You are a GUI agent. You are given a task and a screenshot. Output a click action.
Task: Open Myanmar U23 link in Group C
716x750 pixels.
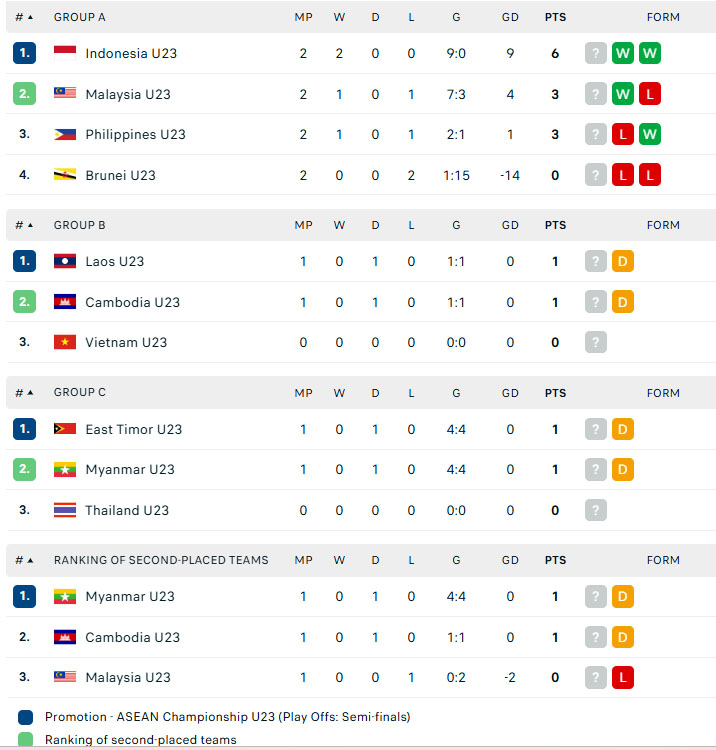pyautogui.click(x=130, y=470)
